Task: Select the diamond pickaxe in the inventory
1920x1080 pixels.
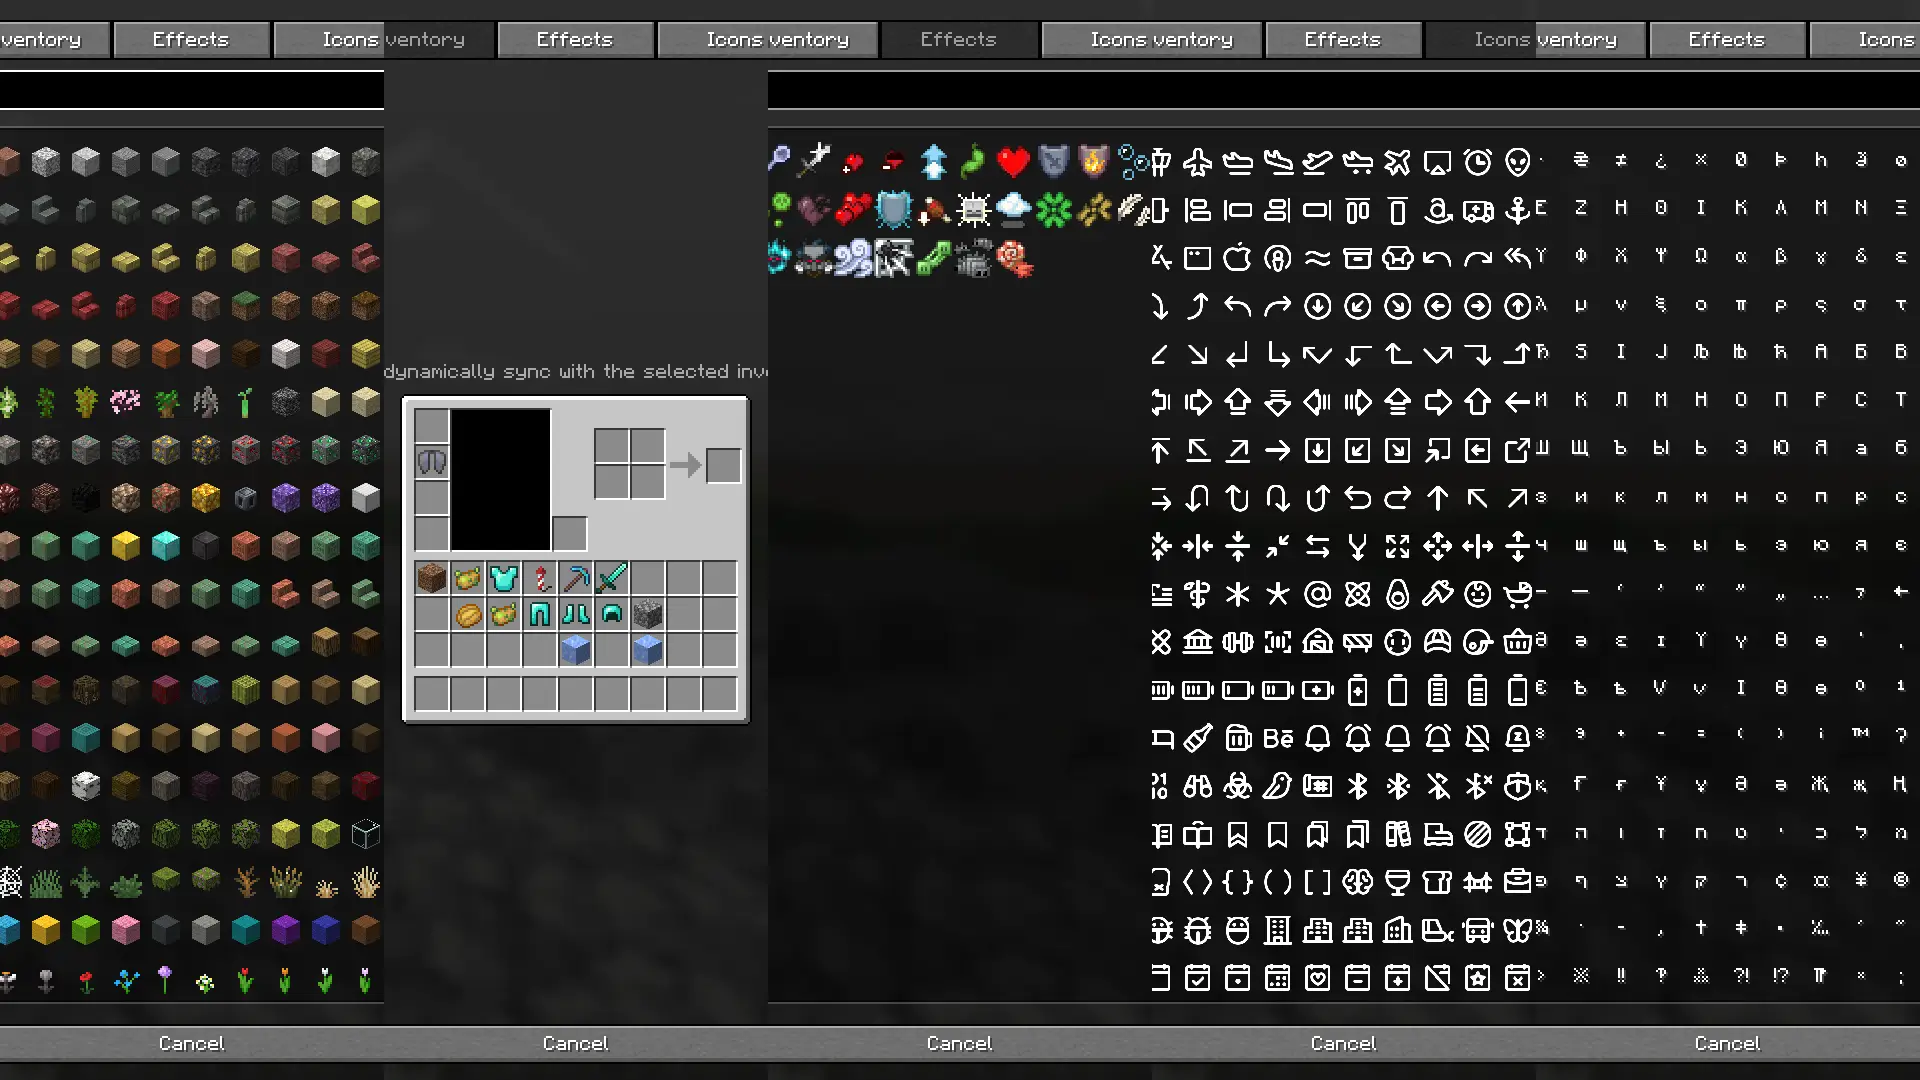Action: click(576, 578)
